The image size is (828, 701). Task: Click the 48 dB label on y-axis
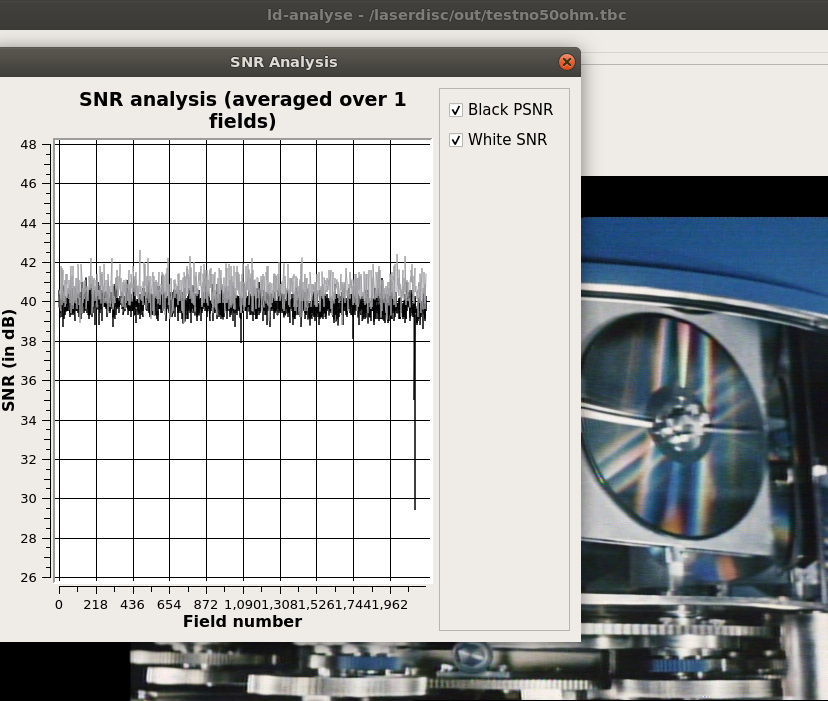[x=28, y=145]
